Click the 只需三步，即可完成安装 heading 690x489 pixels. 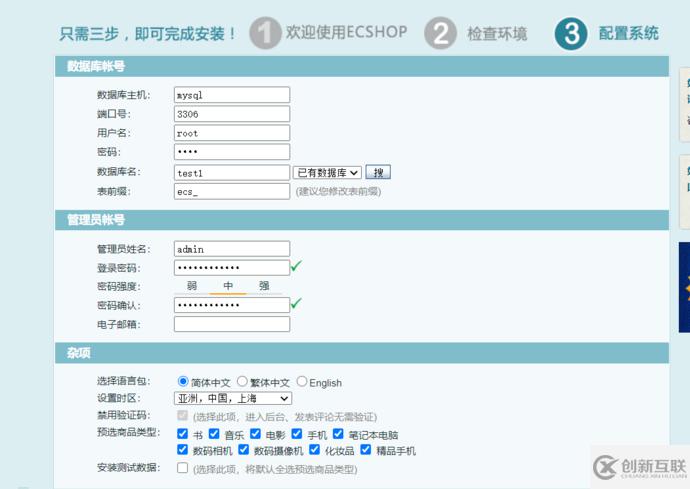coord(148,33)
